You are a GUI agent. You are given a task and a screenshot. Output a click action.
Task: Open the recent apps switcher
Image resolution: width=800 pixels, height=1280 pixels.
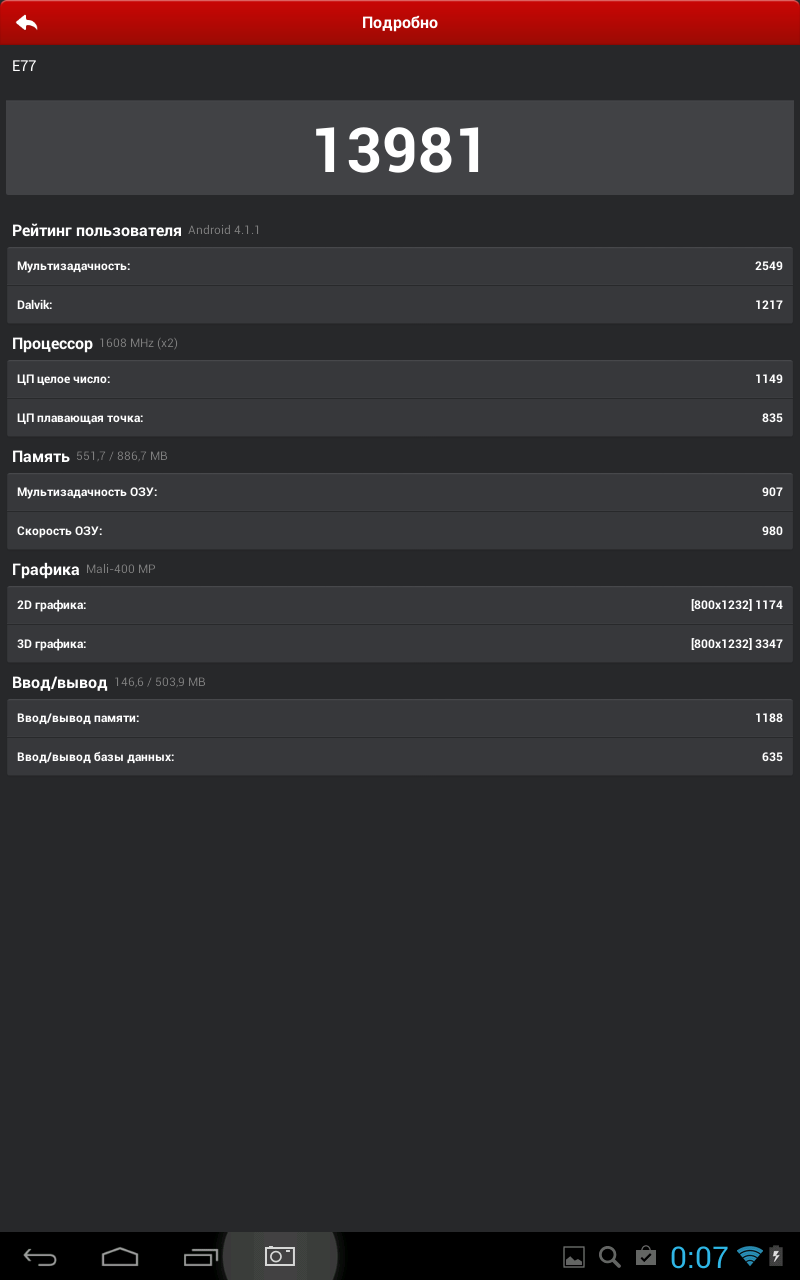click(x=200, y=1256)
